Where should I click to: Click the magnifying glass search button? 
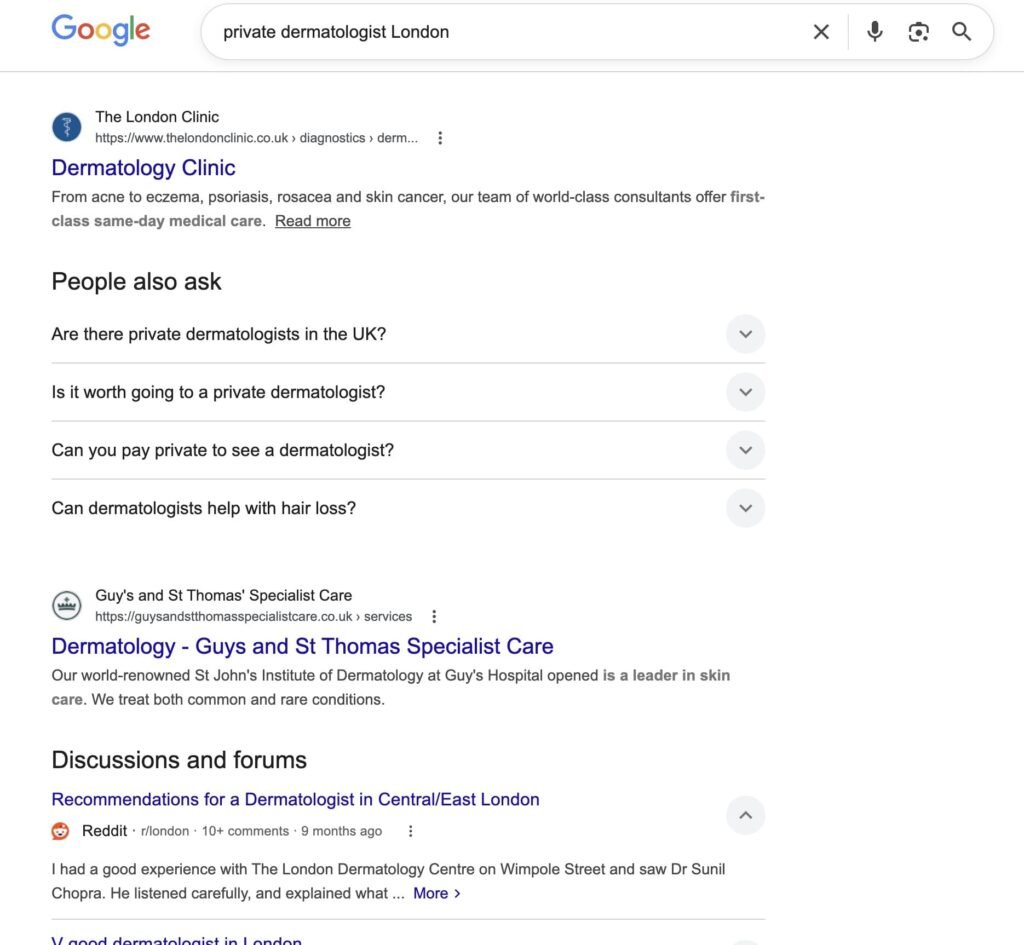[962, 32]
